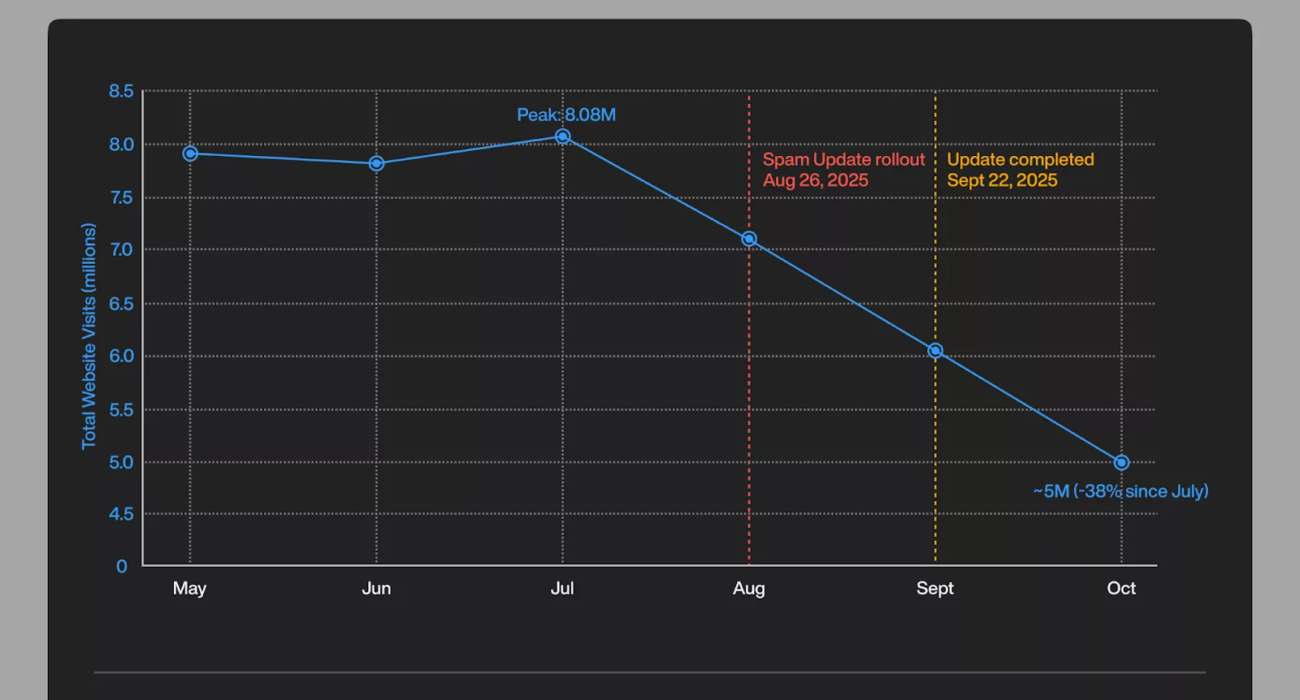Click the 'Sept' x-axis label

(x=935, y=588)
